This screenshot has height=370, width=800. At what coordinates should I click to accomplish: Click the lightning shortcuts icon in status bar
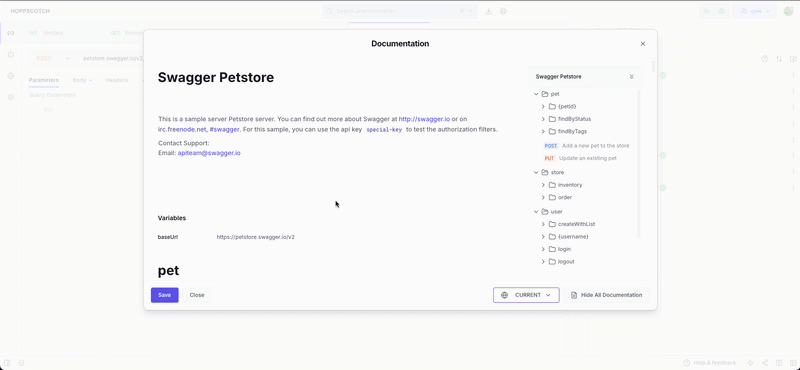(750, 363)
